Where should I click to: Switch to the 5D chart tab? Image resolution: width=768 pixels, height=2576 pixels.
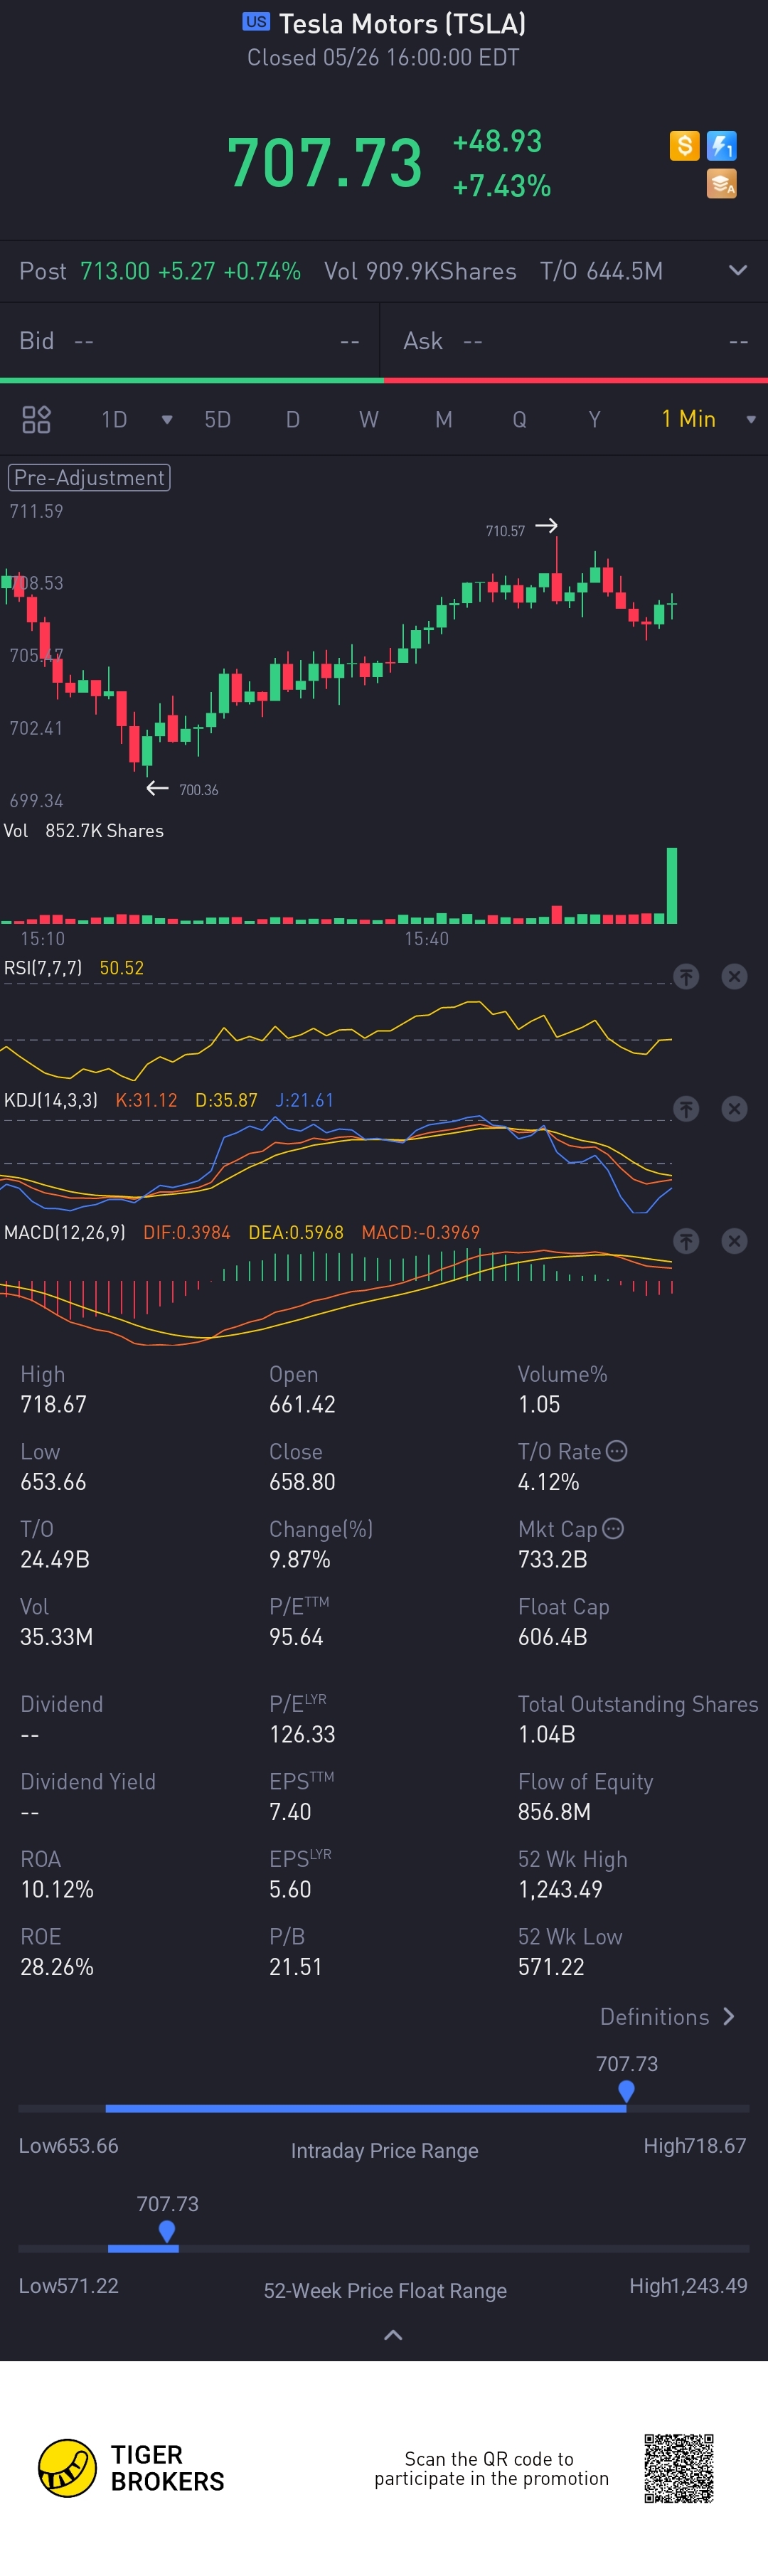(x=217, y=419)
